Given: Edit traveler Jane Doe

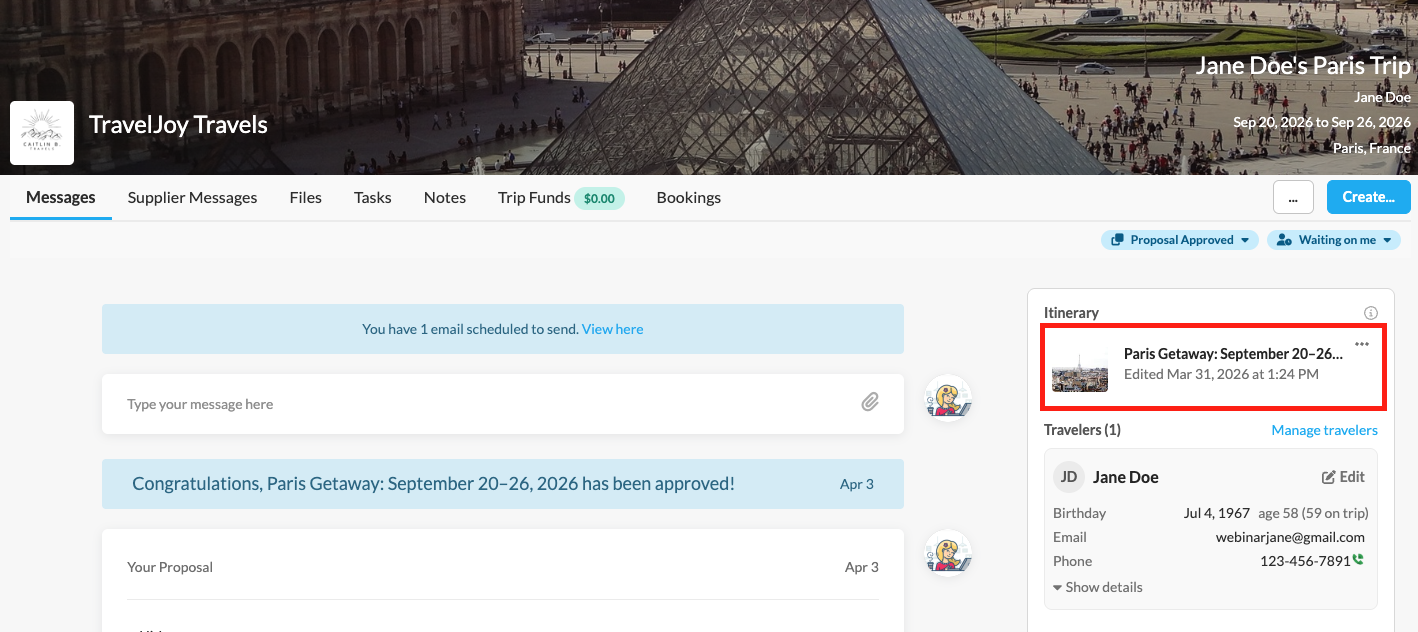Looking at the screenshot, I should click(1343, 477).
